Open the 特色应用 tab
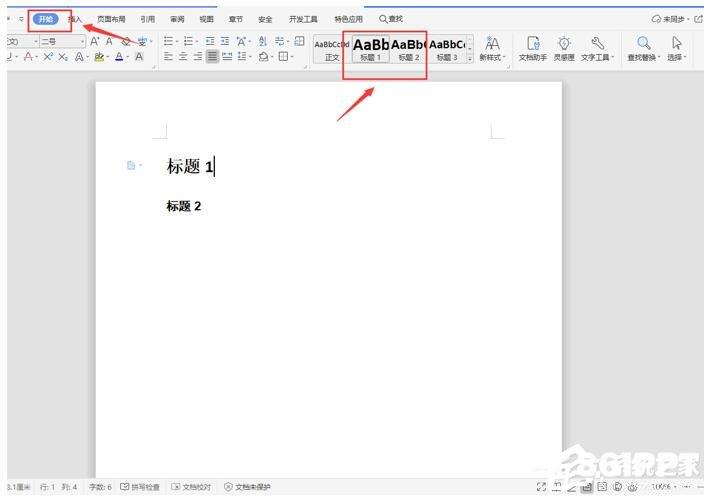 (x=348, y=19)
